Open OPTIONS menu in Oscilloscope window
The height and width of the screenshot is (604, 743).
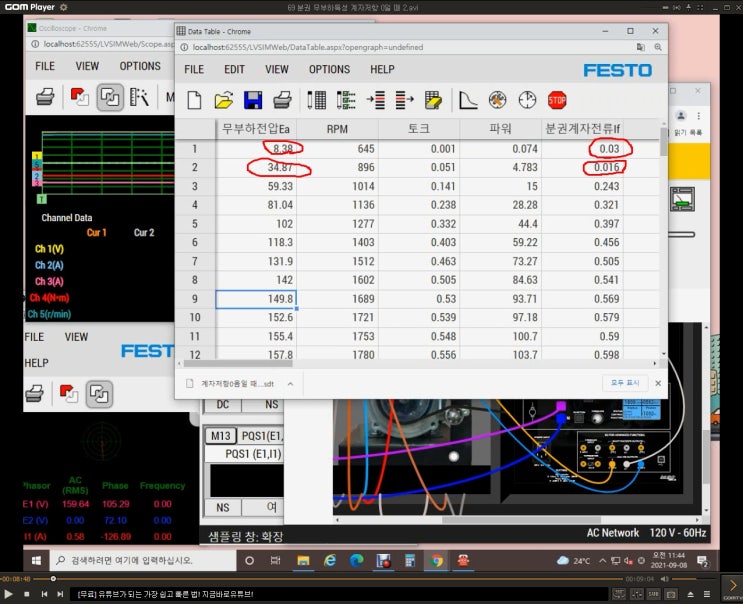click(140, 66)
